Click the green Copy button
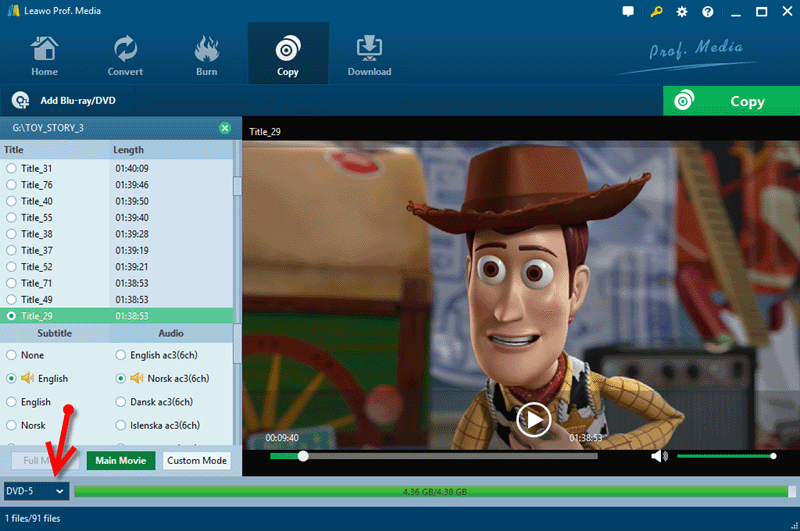The height and width of the screenshot is (531, 800). point(731,101)
